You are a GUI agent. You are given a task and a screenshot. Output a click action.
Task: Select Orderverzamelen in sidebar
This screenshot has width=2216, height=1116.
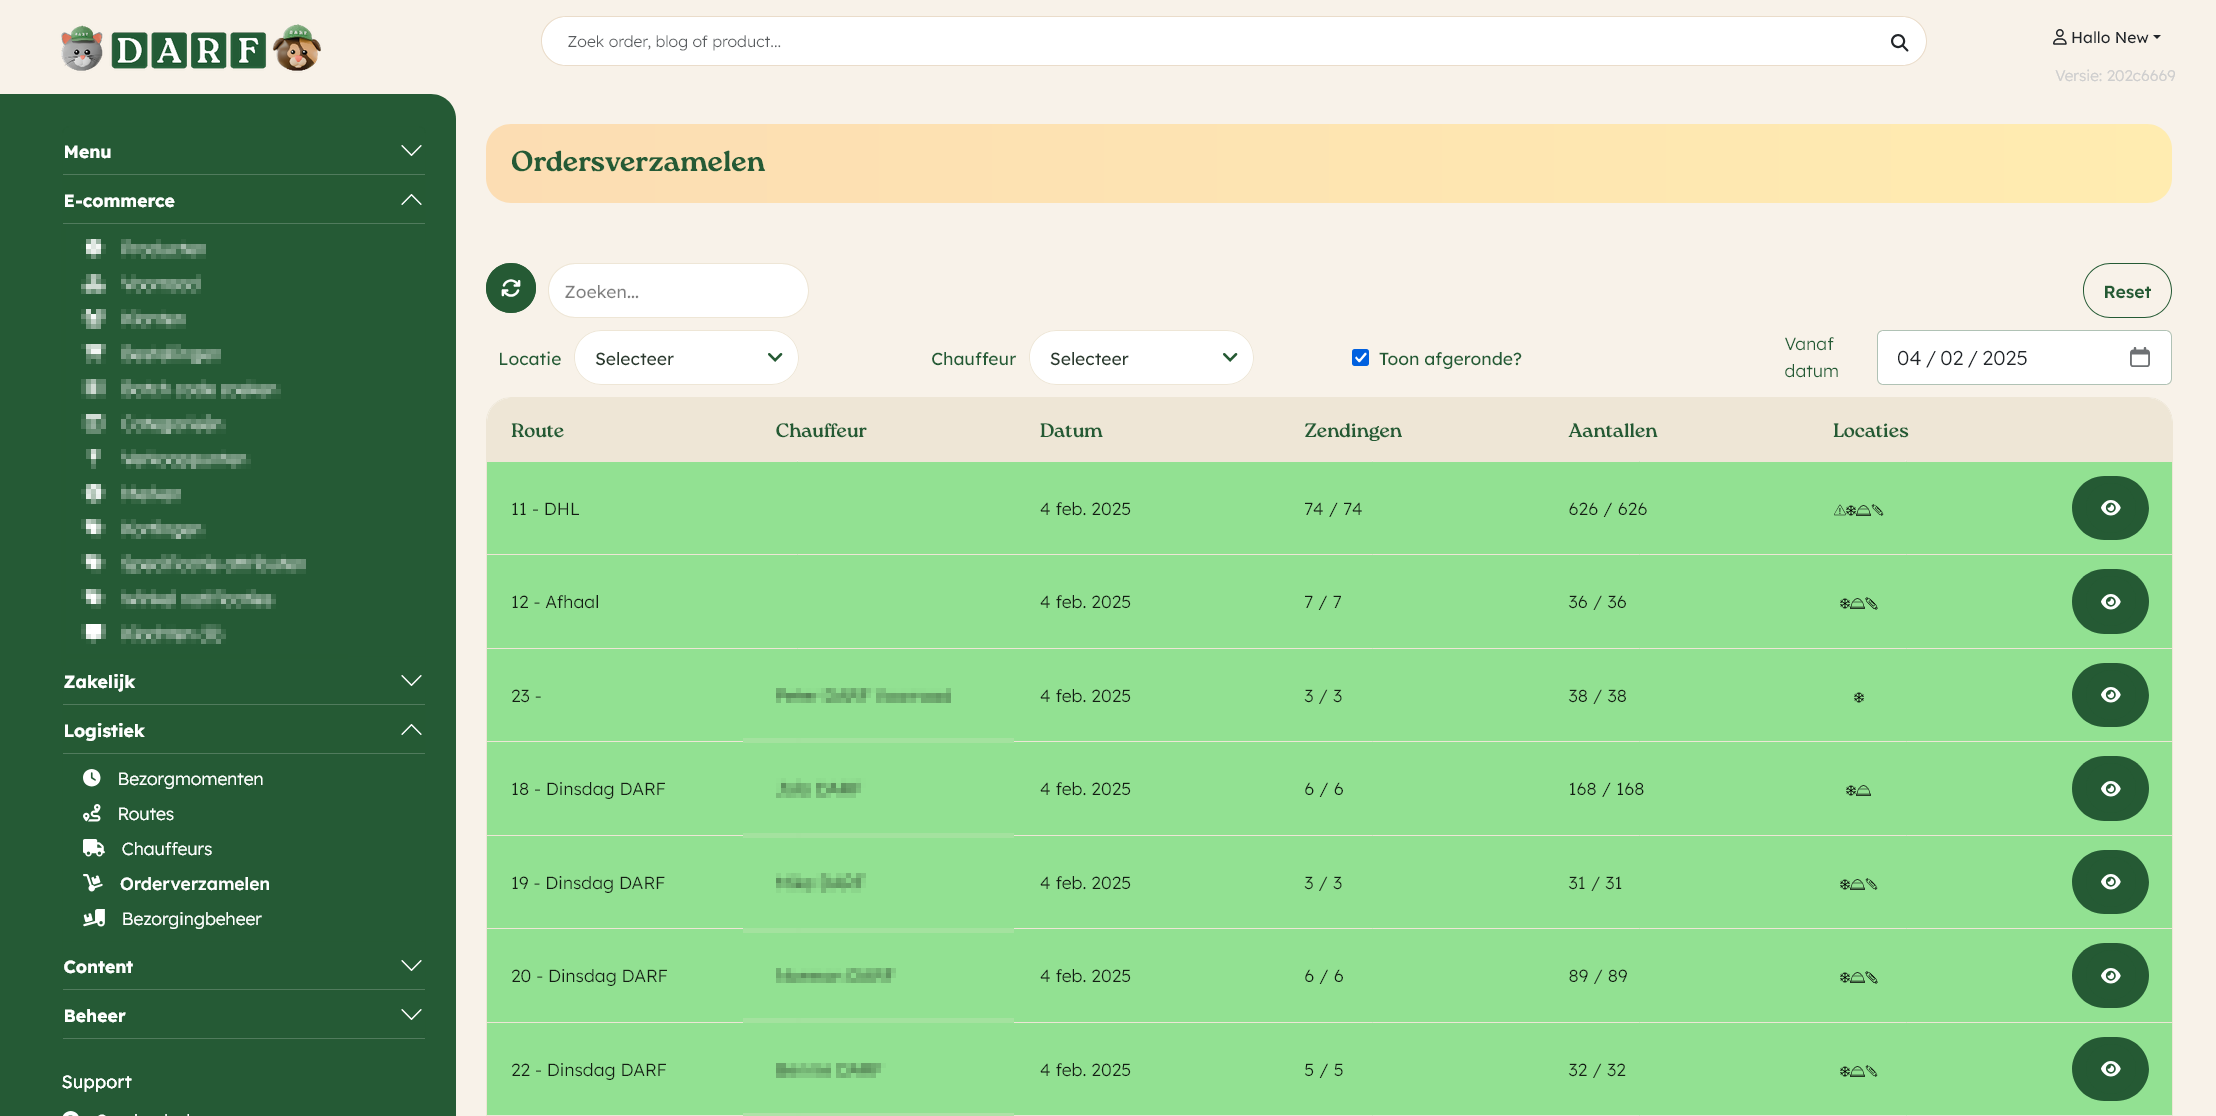(195, 883)
